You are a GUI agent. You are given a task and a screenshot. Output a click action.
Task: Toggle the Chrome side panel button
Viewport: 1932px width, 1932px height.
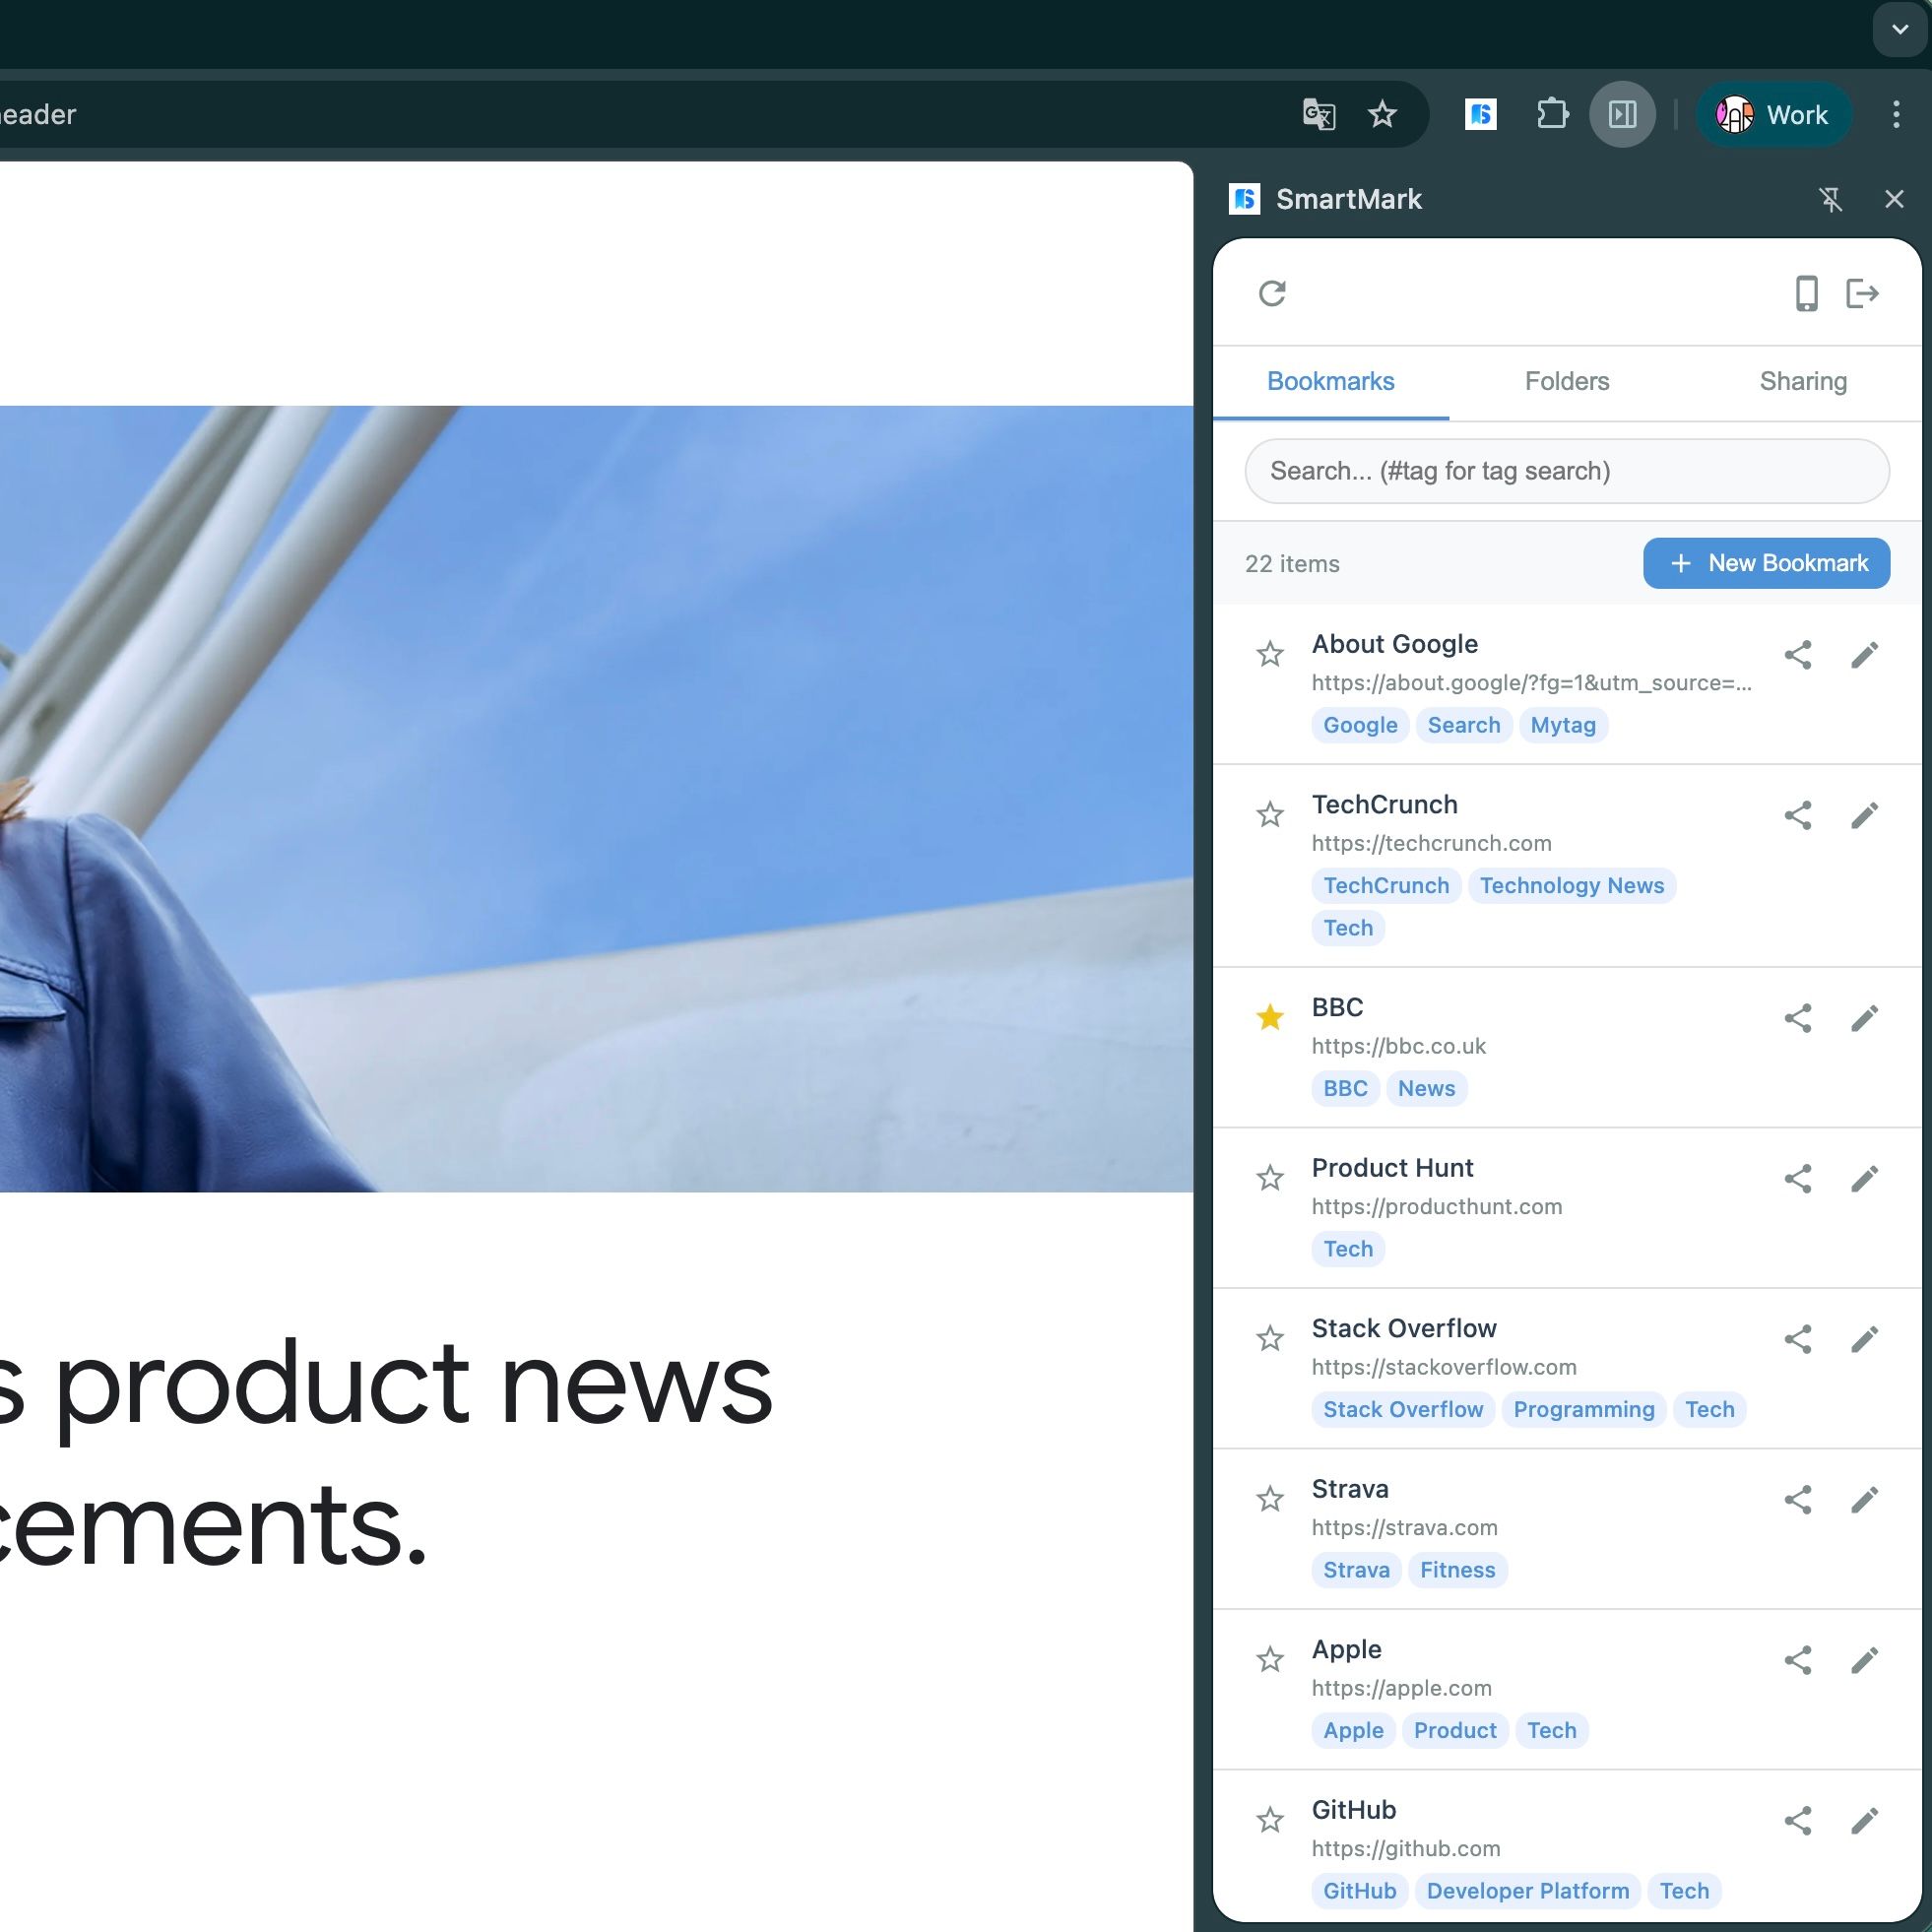[x=1622, y=115]
